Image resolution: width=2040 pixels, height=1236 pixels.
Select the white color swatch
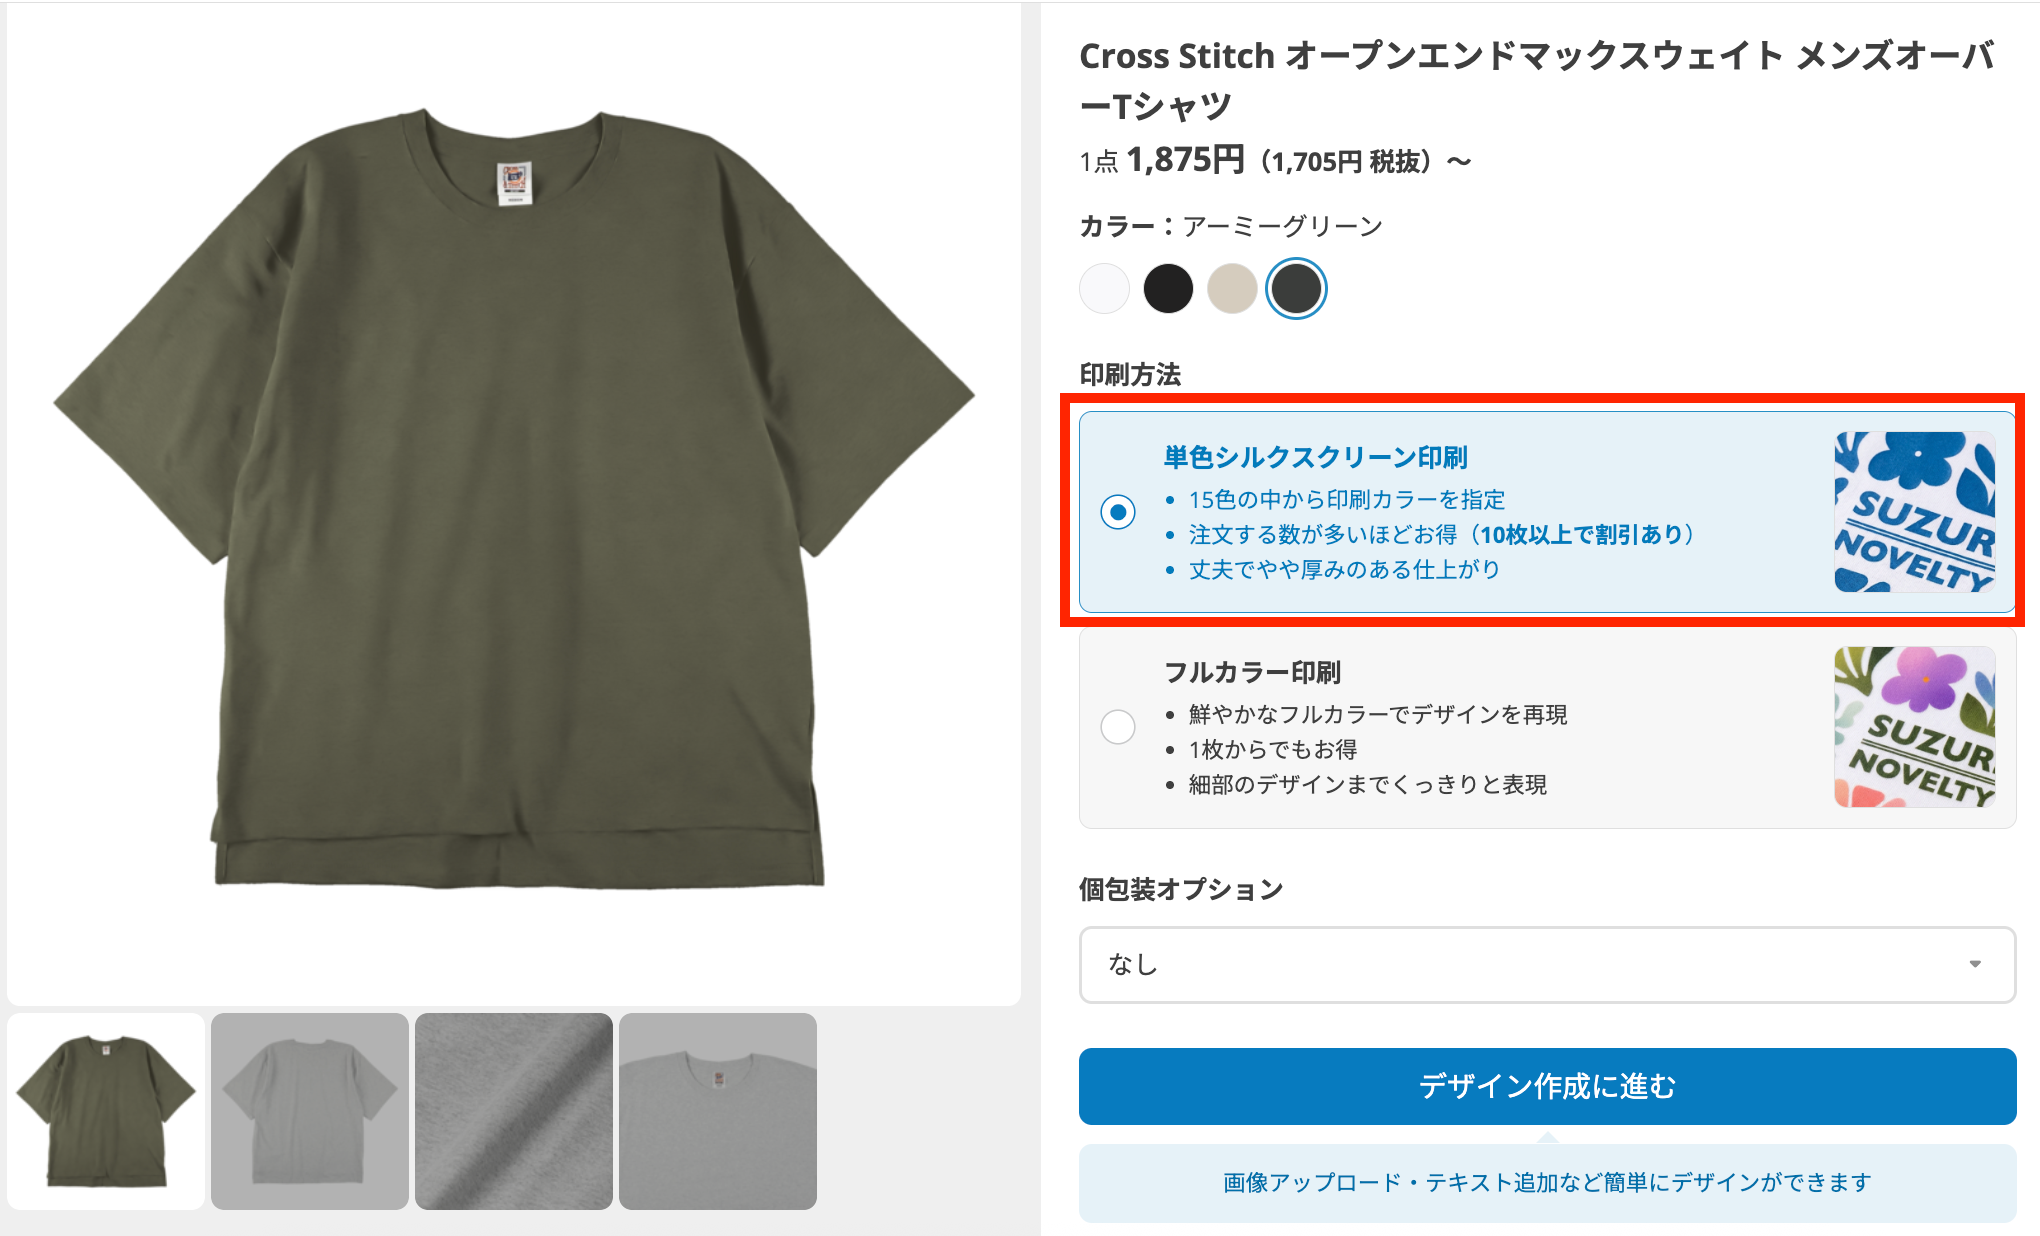pyautogui.click(x=1104, y=289)
